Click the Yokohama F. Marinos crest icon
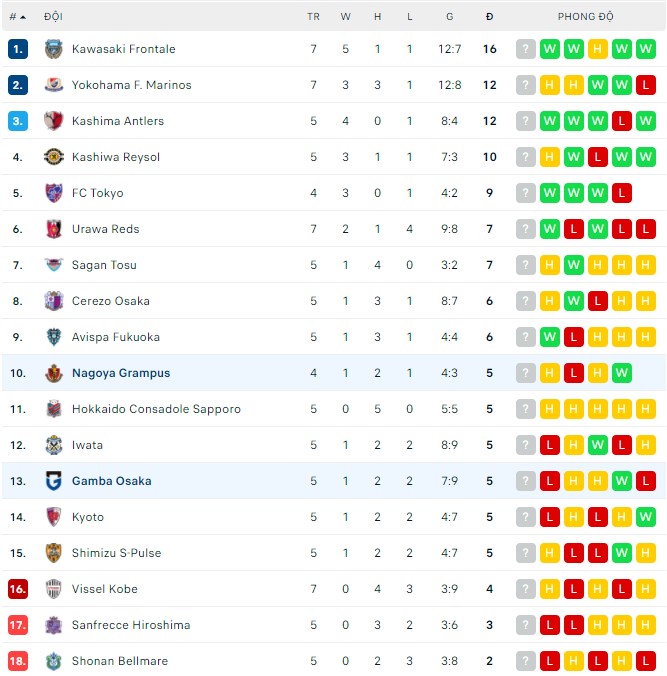The height and width of the screenshot is (676, 667). [53, 85]
